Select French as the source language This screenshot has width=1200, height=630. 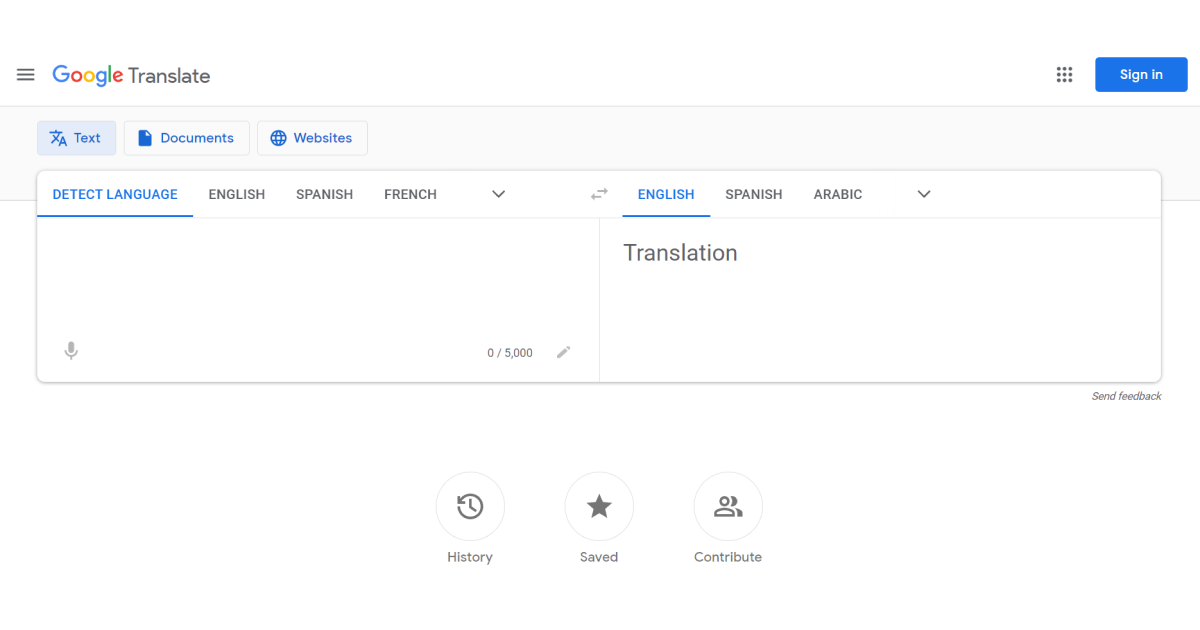[x=410, y=194]
